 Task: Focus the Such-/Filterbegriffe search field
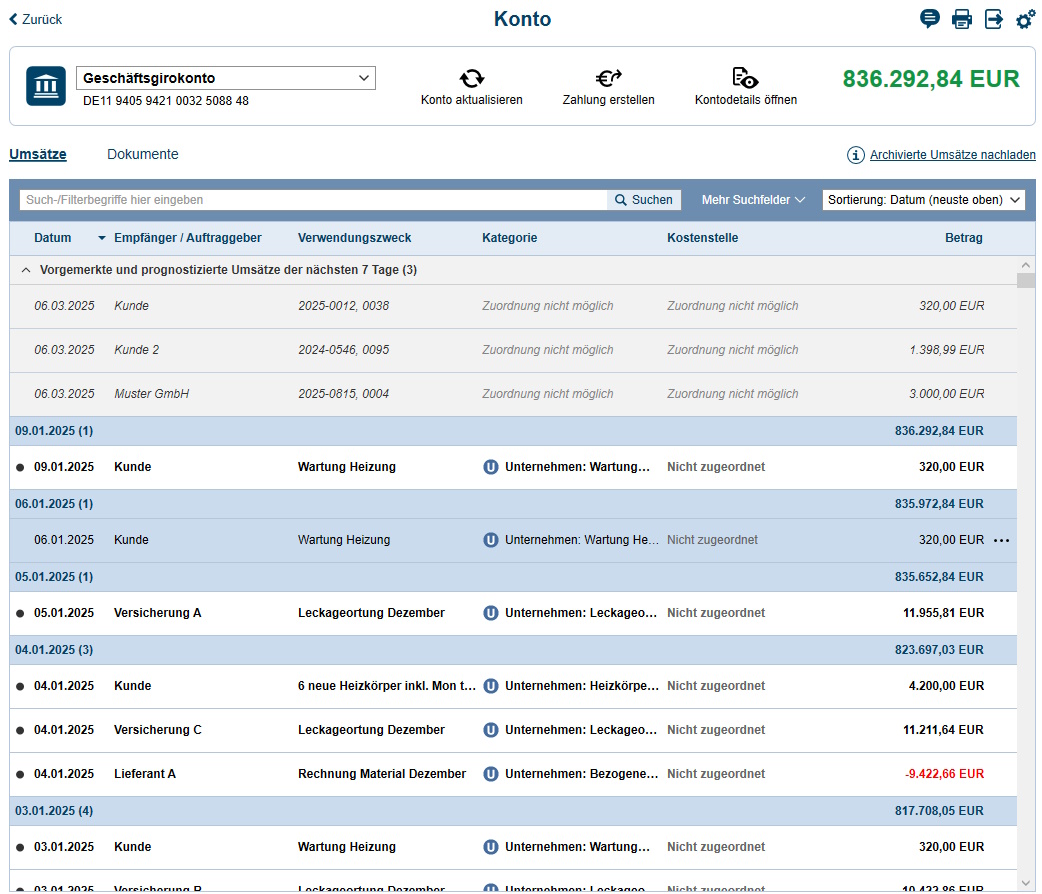click(x=313, y=200)
